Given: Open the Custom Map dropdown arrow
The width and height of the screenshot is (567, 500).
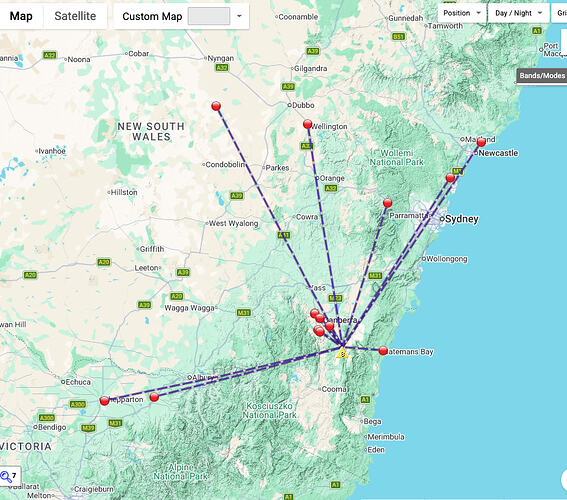Looking at the screenshot, I should [x=239, y=16].
